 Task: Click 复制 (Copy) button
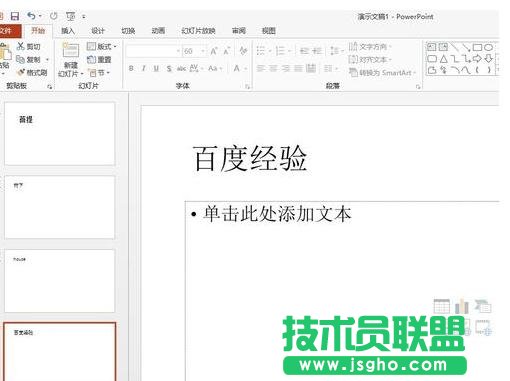point(28,60)
